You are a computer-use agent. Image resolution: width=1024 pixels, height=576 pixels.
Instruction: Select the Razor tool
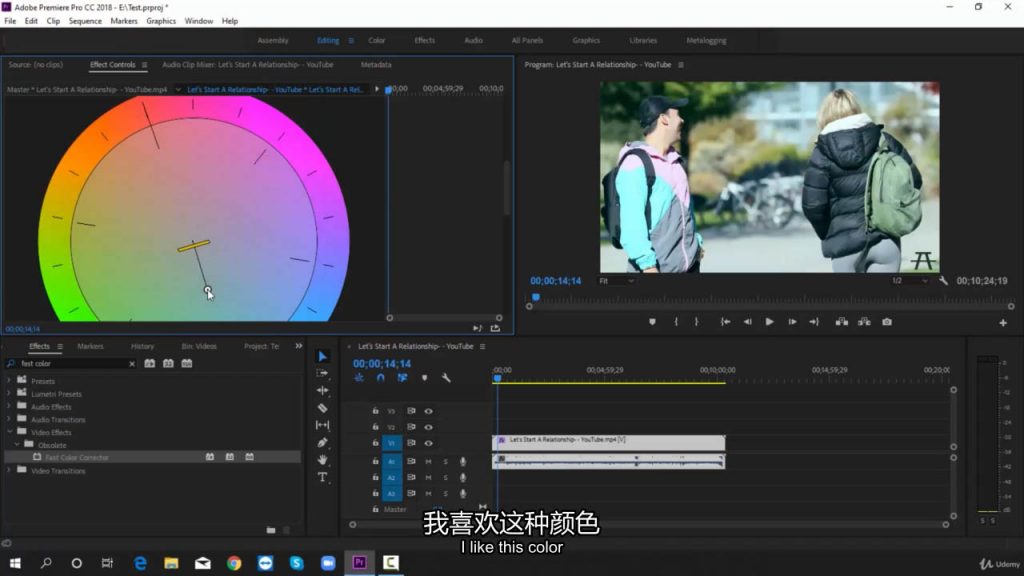coord(323,408)
